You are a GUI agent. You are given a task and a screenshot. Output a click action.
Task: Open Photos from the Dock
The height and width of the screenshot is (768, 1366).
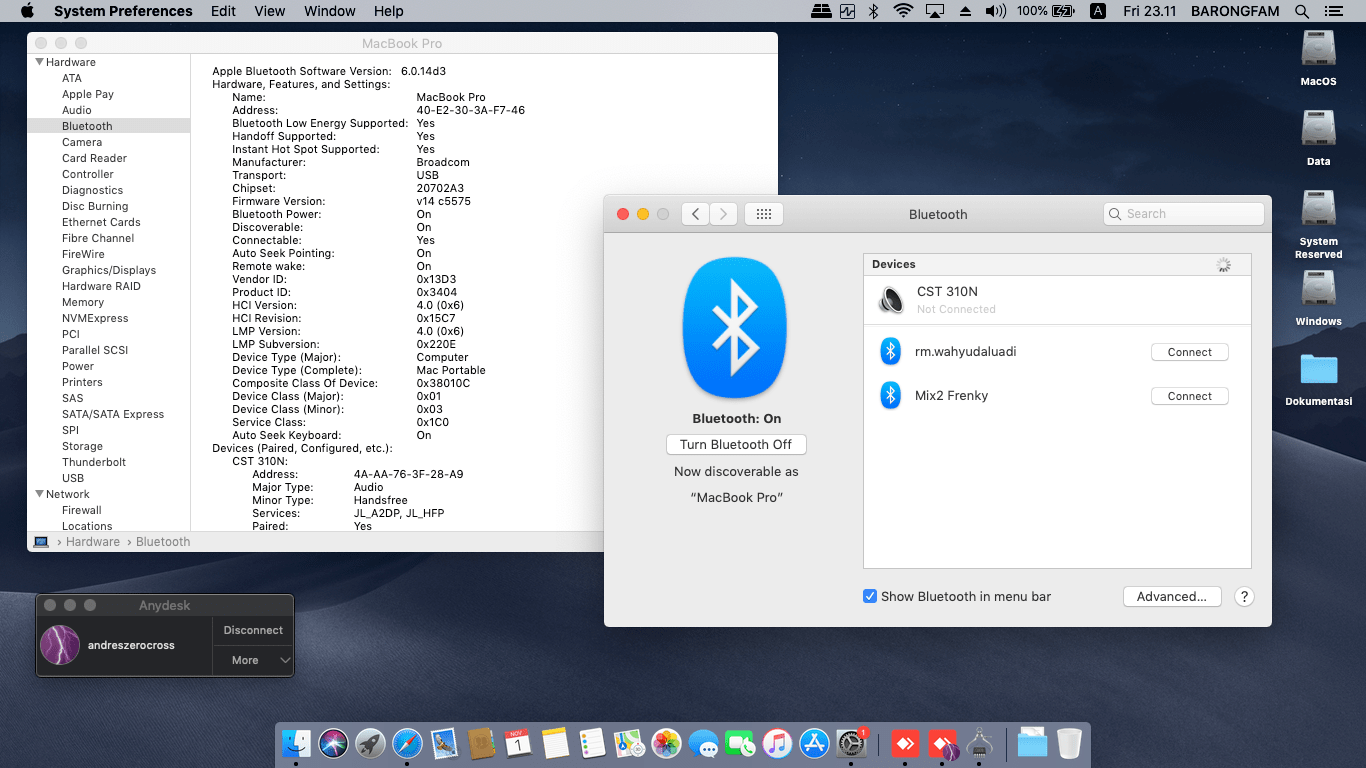coord(666,743)
